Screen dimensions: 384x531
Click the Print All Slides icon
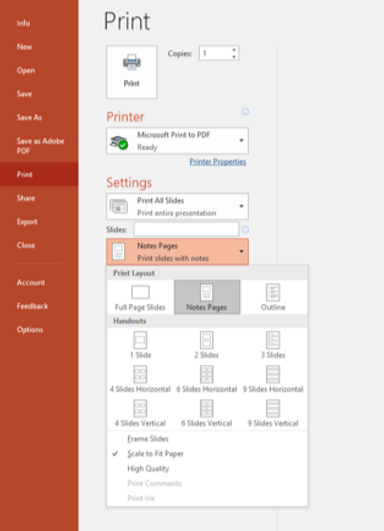(x=119, y=206)
